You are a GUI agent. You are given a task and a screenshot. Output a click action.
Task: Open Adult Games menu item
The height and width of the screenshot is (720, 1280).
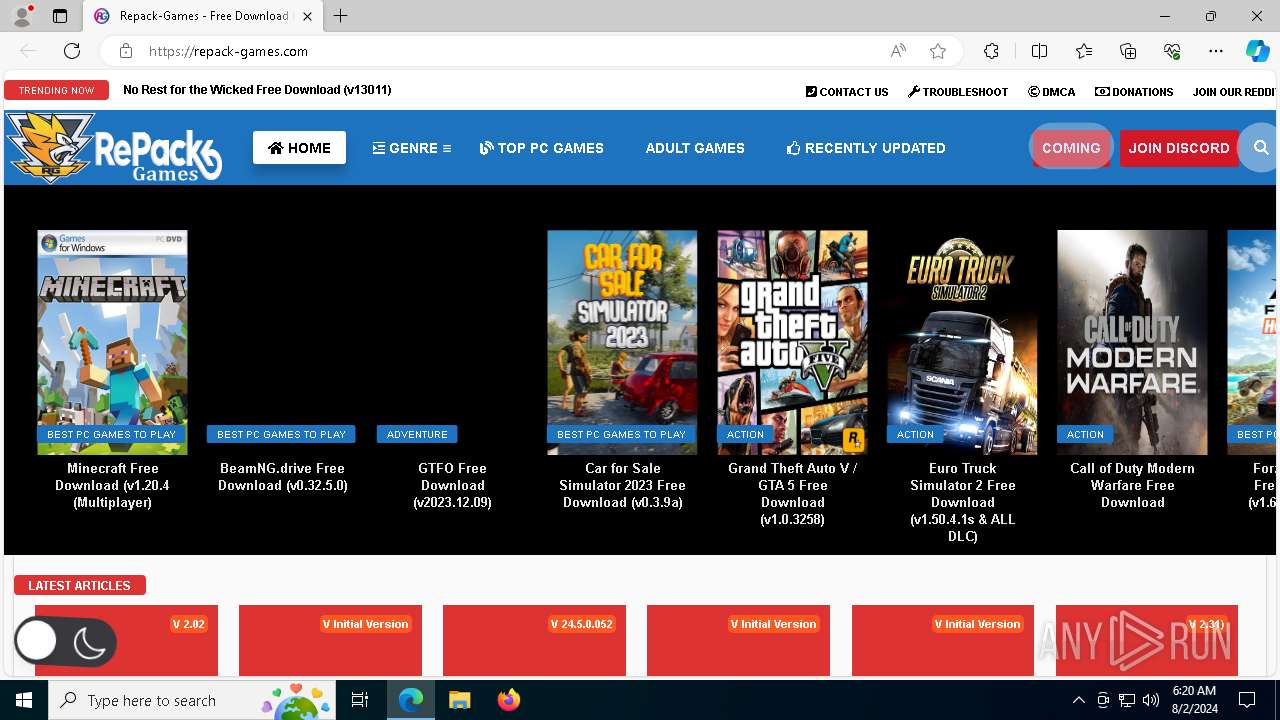pyautogui.click(x=695, y=148)
